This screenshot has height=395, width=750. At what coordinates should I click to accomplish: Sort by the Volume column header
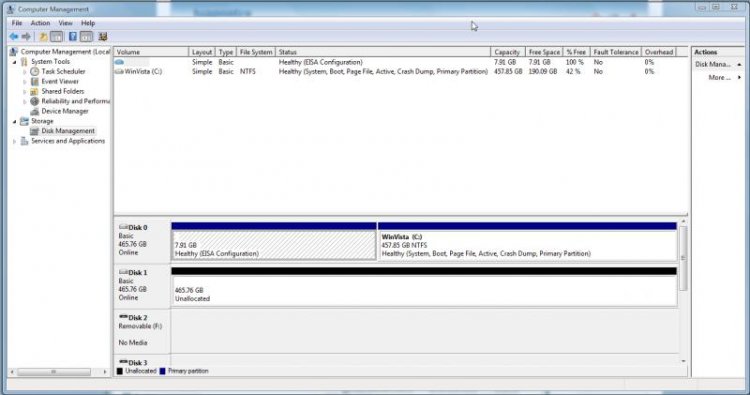pos(151,52)
